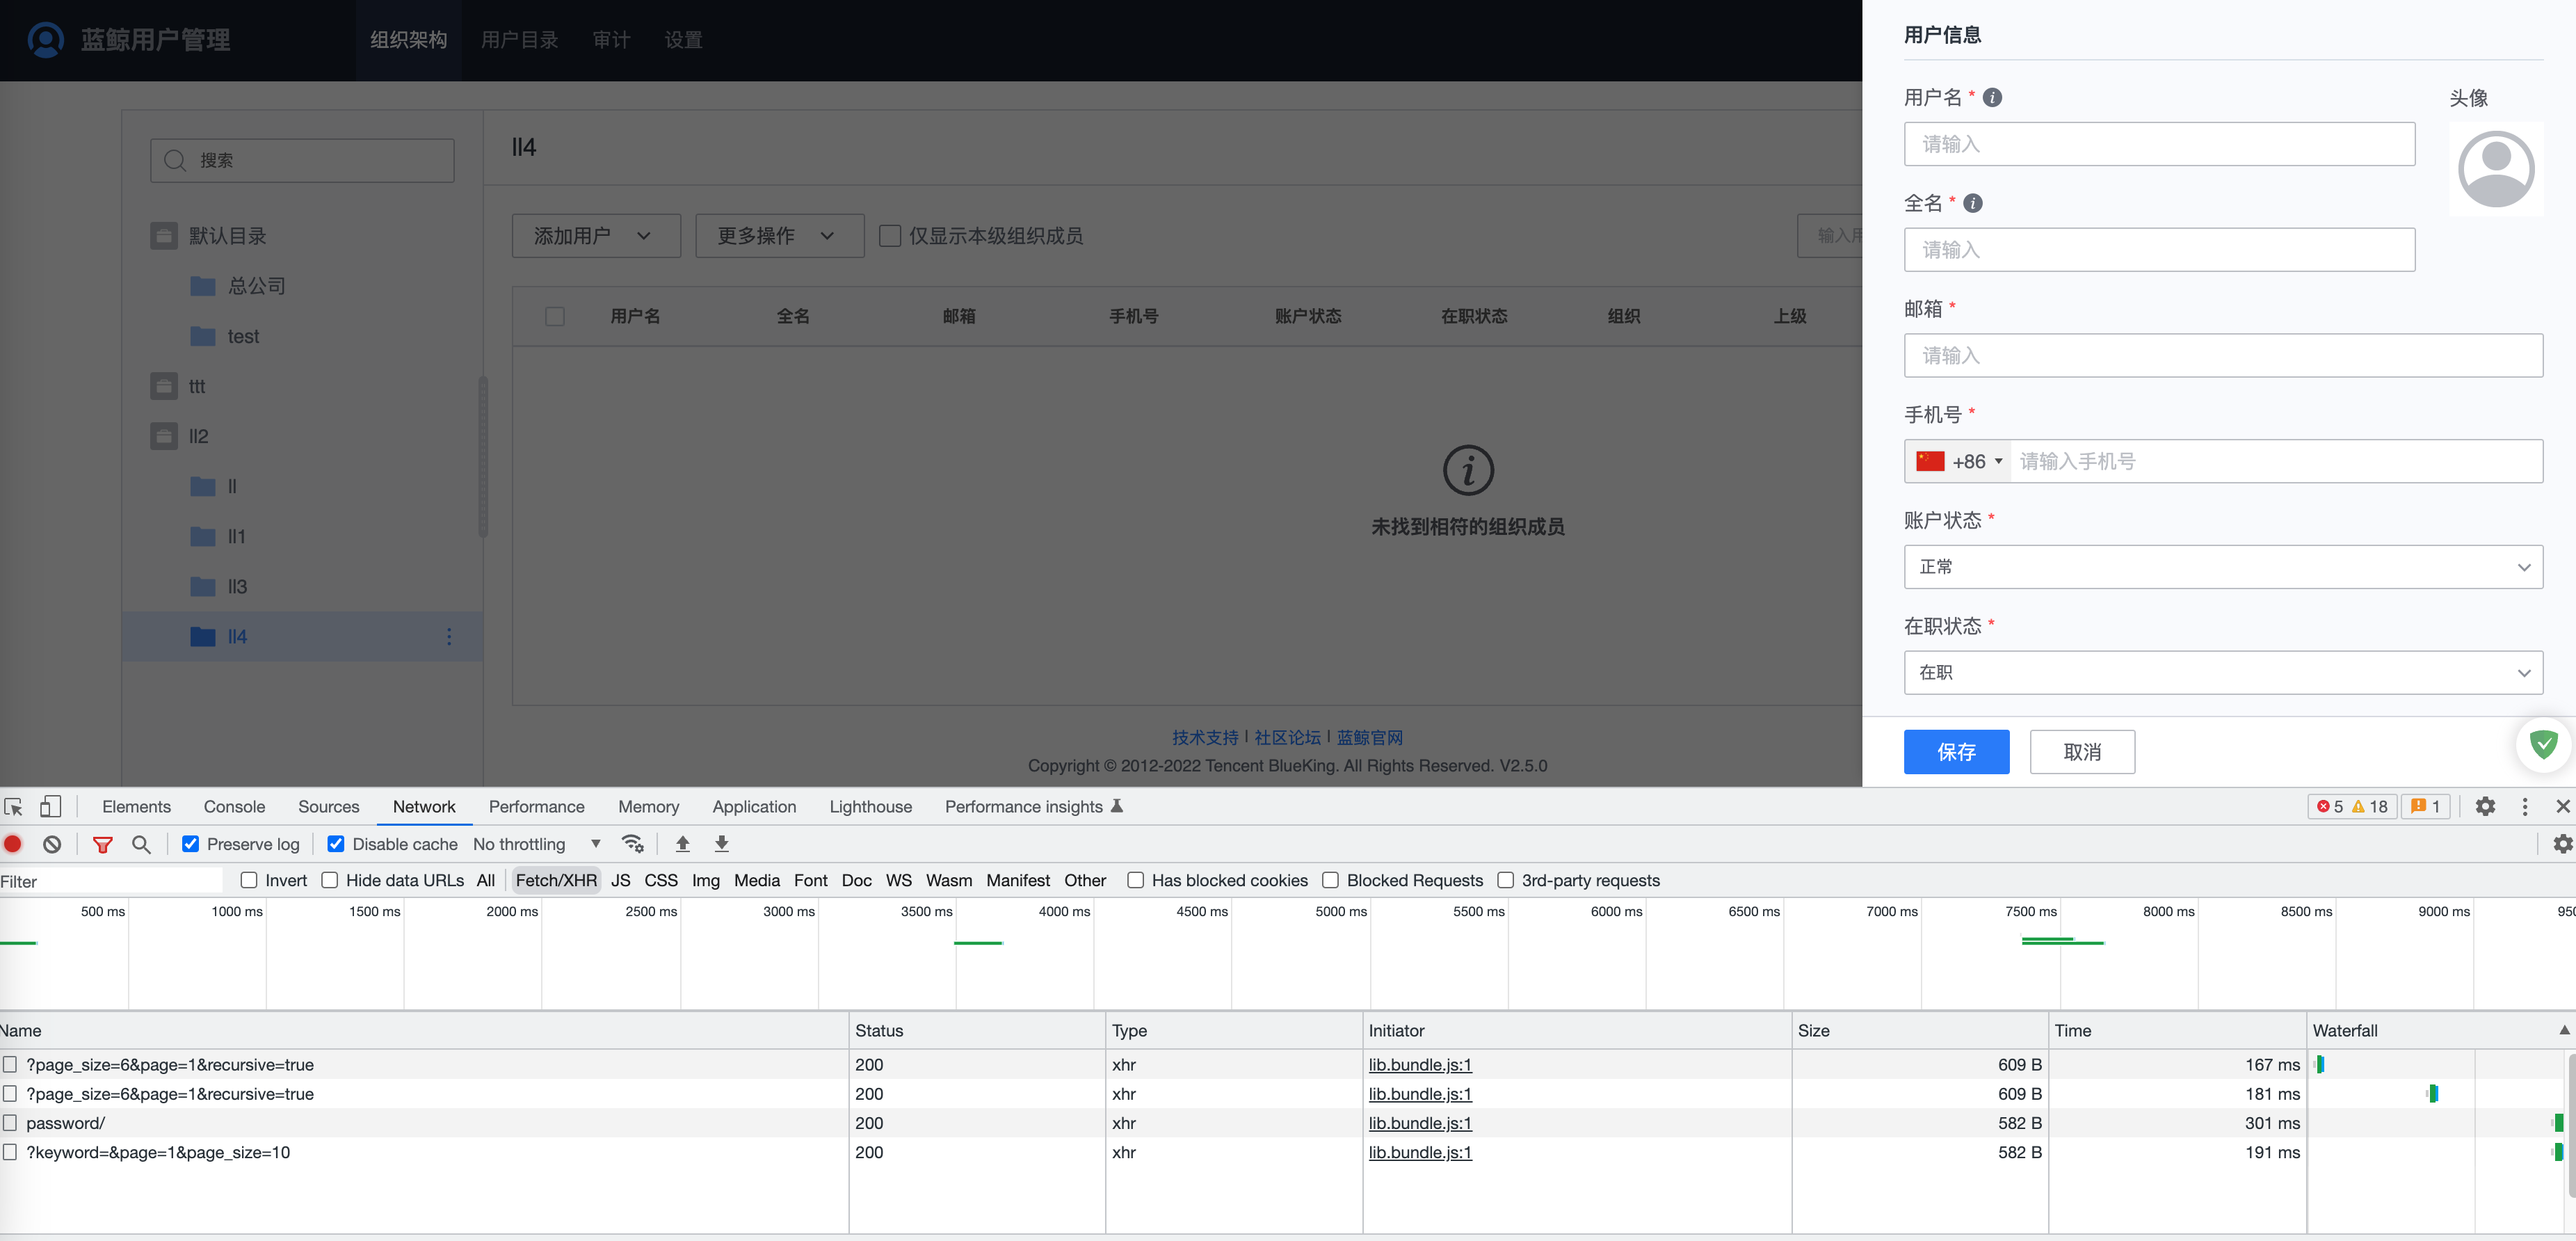Viewport: 2576px width, 1241px height.
Task: Open ll4 folder more actions dots
Action: (449, 636)
